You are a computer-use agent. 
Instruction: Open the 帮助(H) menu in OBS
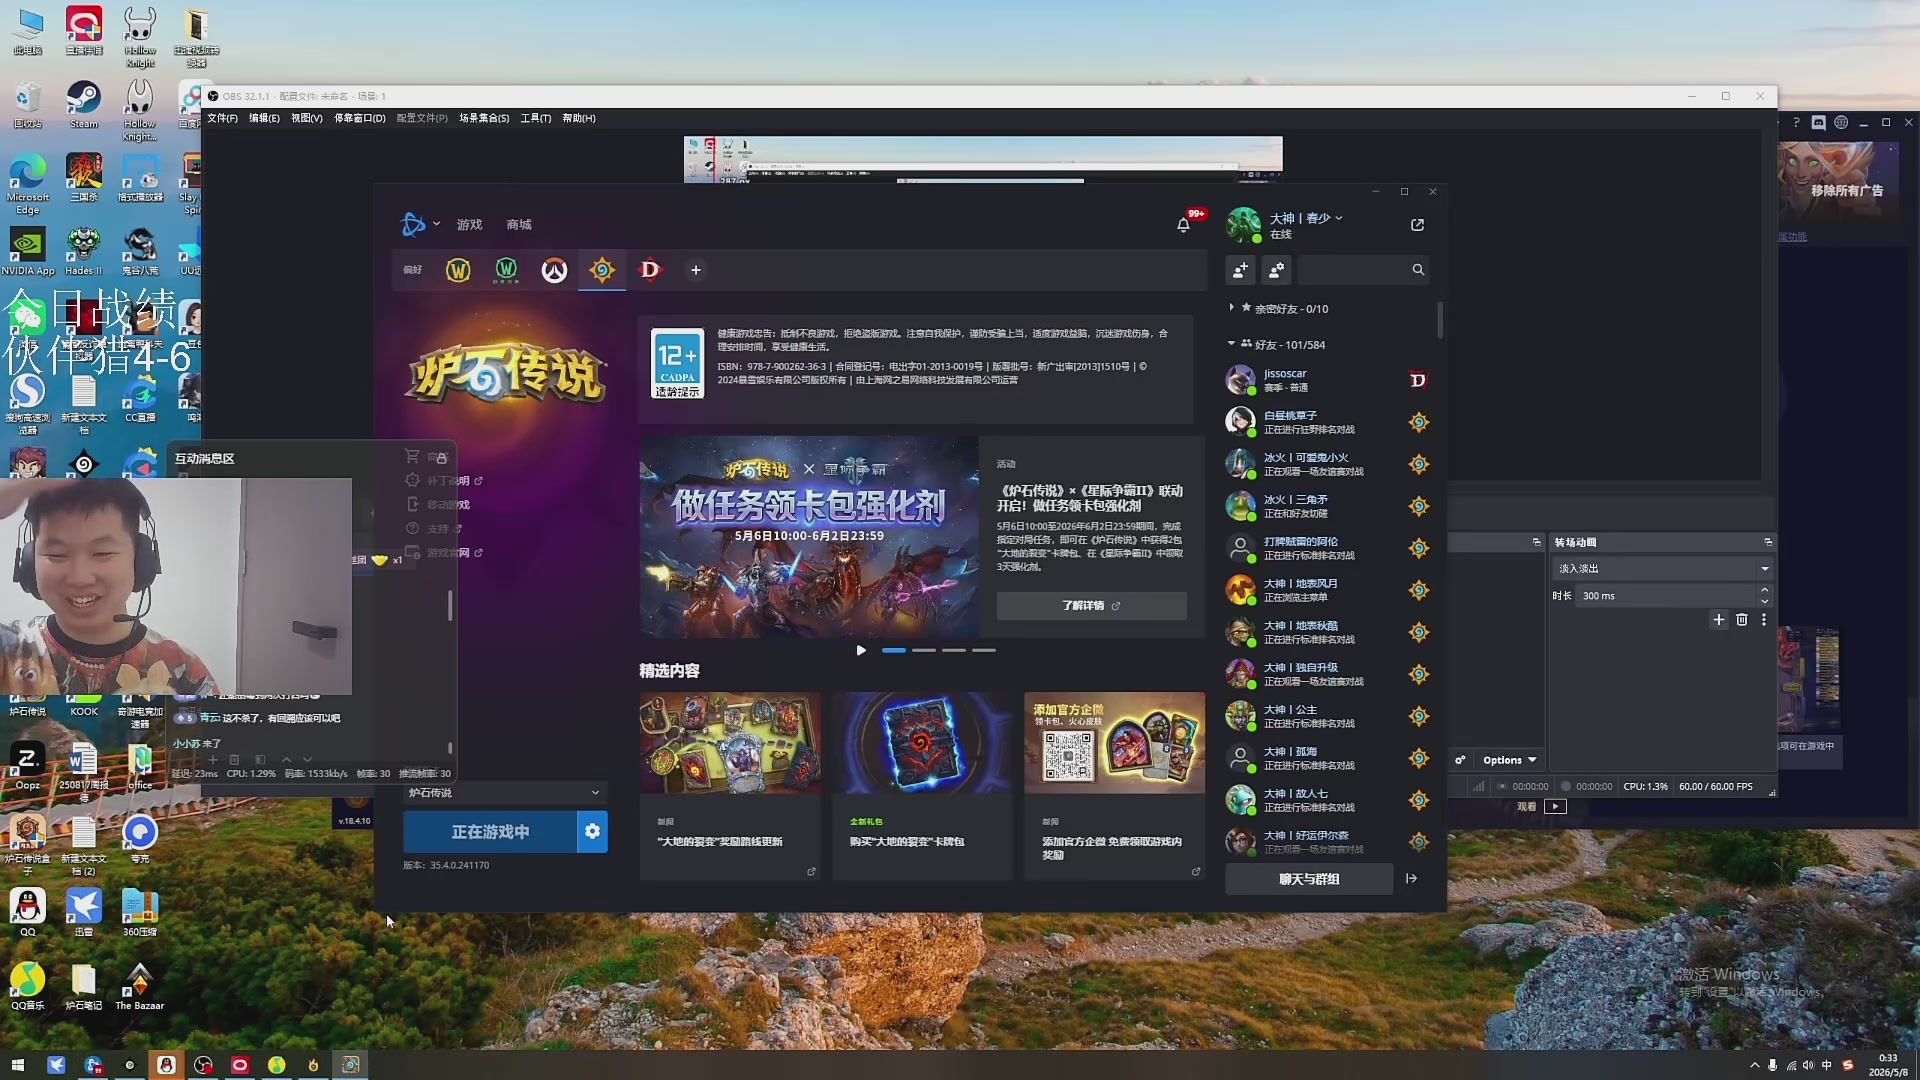point(579,118)
